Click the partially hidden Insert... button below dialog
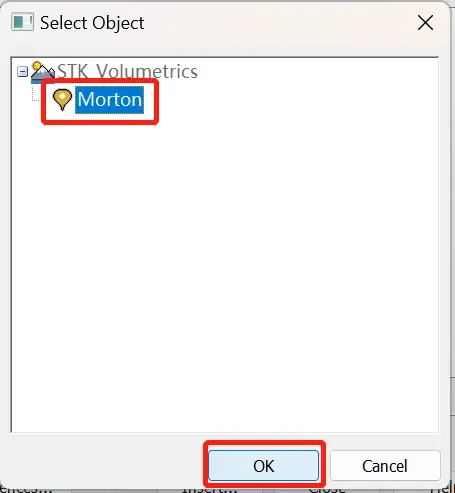455x493 pixels. tap(209, 490)
